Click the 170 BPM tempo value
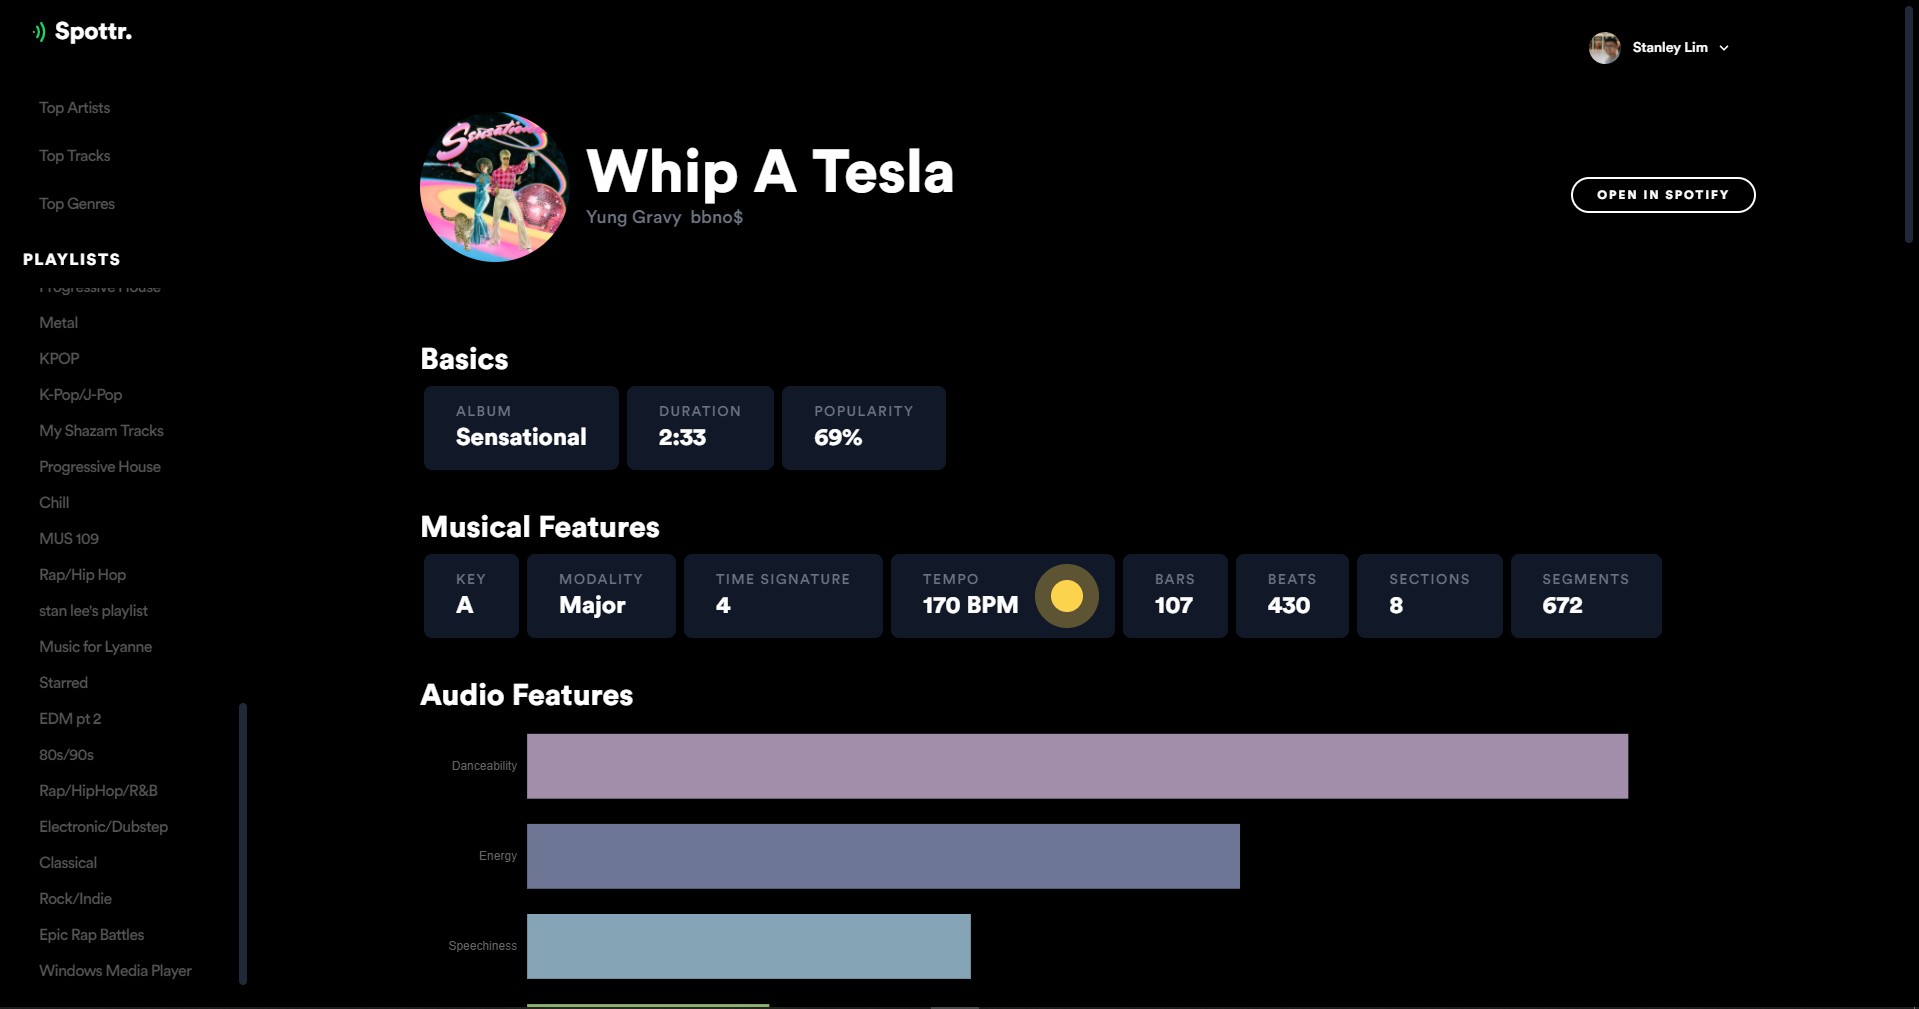 (970, 605)
